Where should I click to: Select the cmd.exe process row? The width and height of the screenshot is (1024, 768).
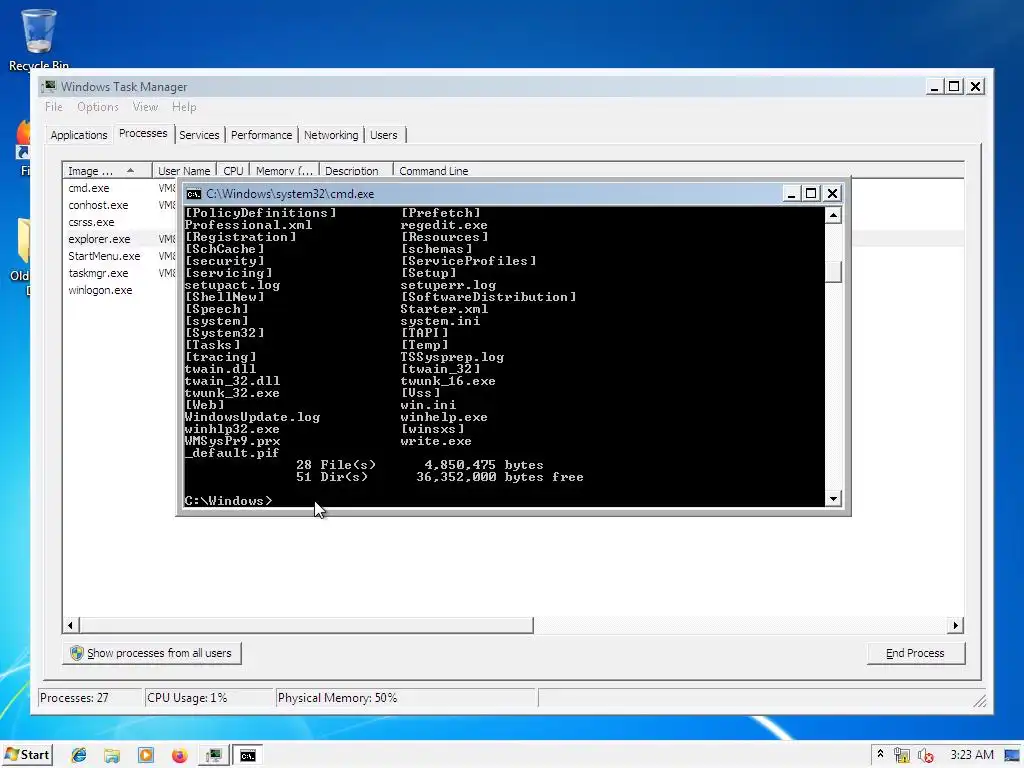click(x=89, y=188)
